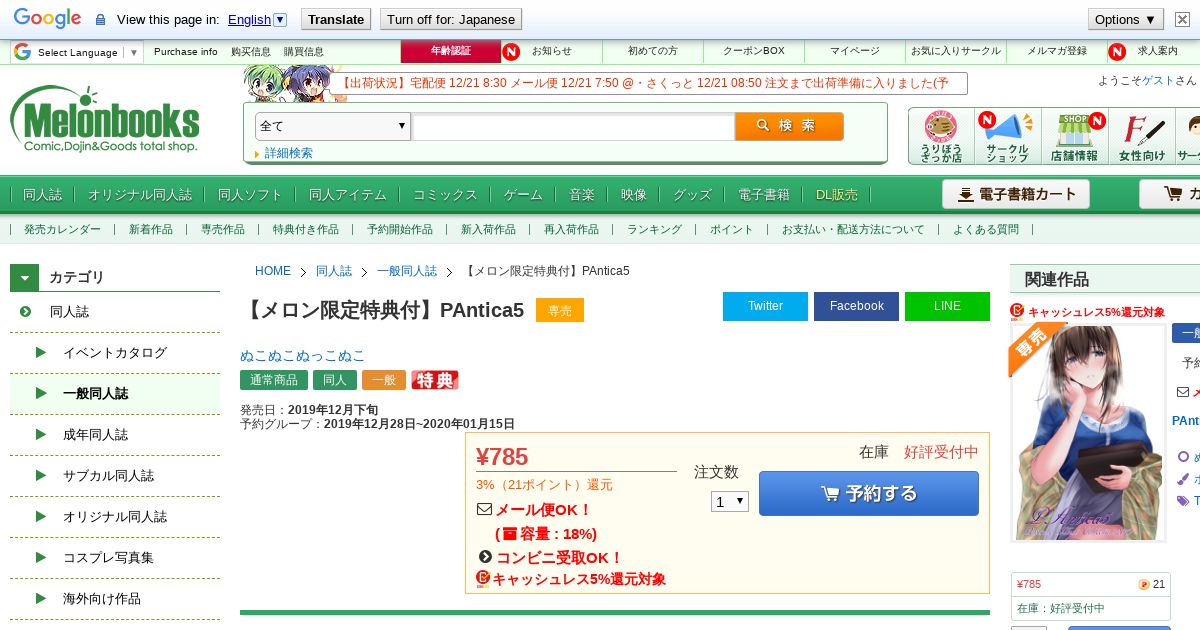The image size is (1200, 630).
Task: Open the language dropdown in translate bar
Action: pyautogui.click(x=257, y=19)
